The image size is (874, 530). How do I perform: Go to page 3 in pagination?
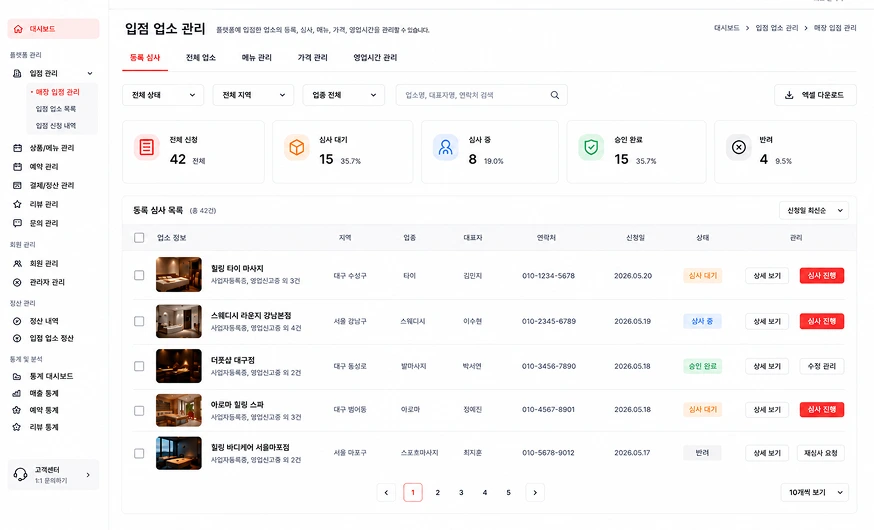[461, 493]
